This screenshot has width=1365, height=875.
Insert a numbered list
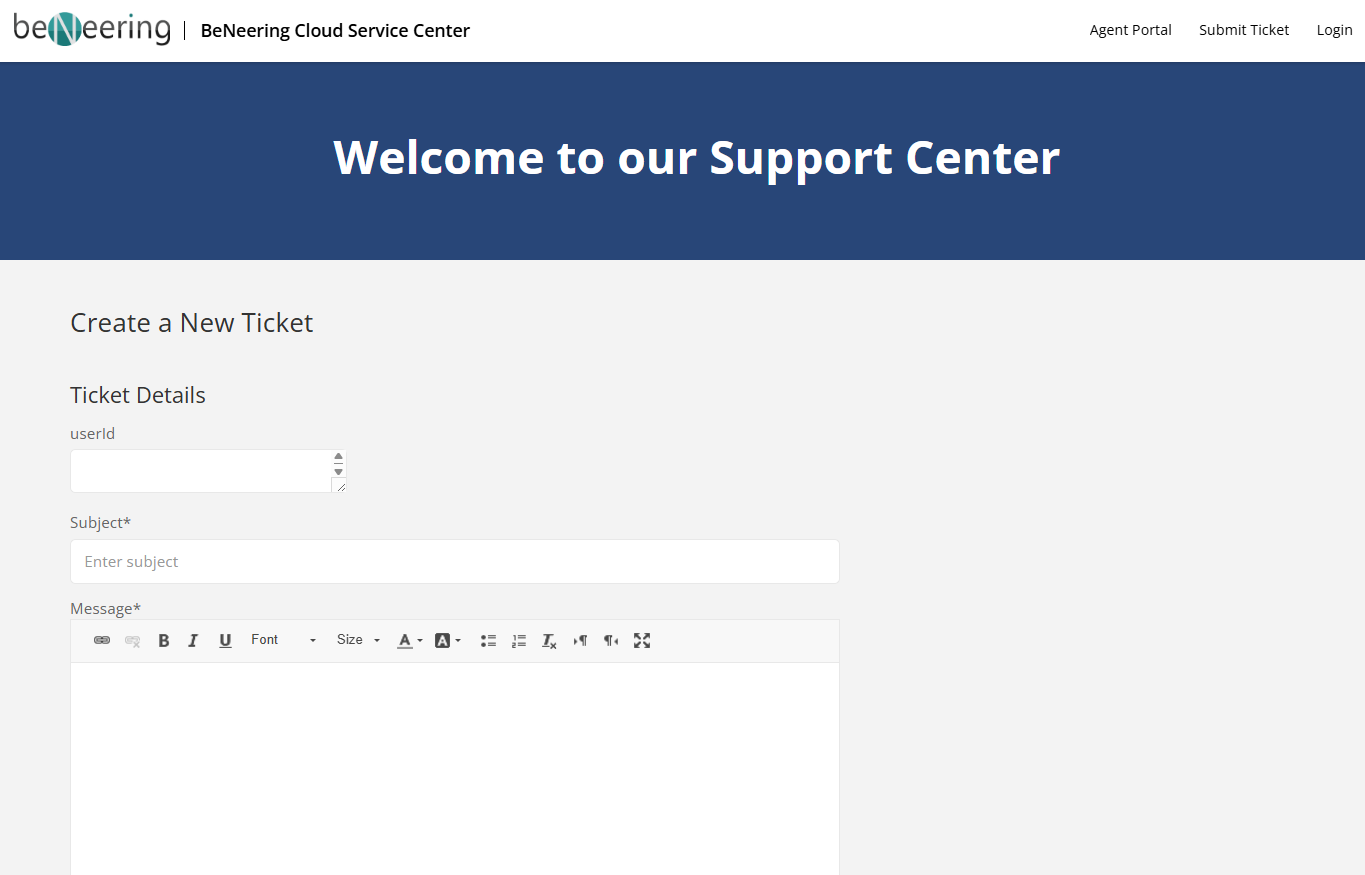pos(518,641)
